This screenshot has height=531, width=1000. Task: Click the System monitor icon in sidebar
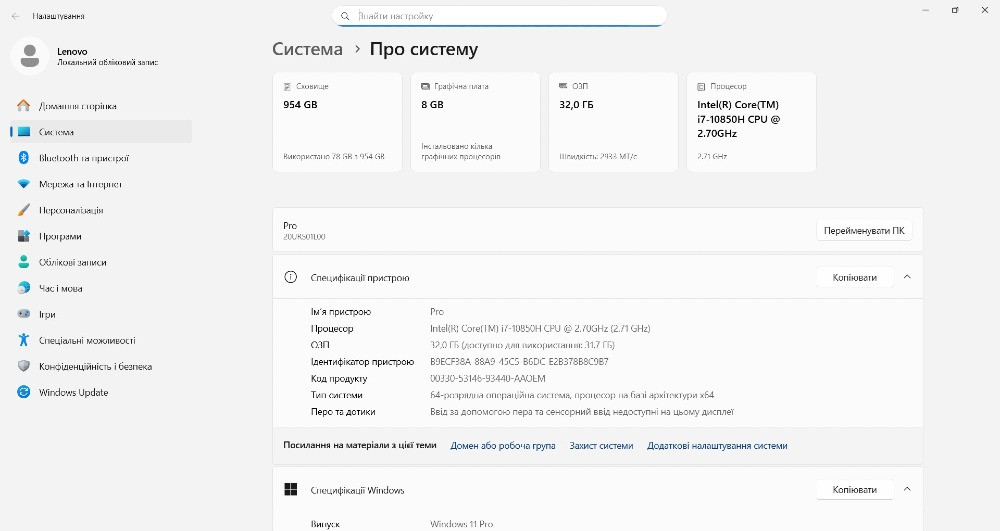pyautogui.click(x=24, y=132)
